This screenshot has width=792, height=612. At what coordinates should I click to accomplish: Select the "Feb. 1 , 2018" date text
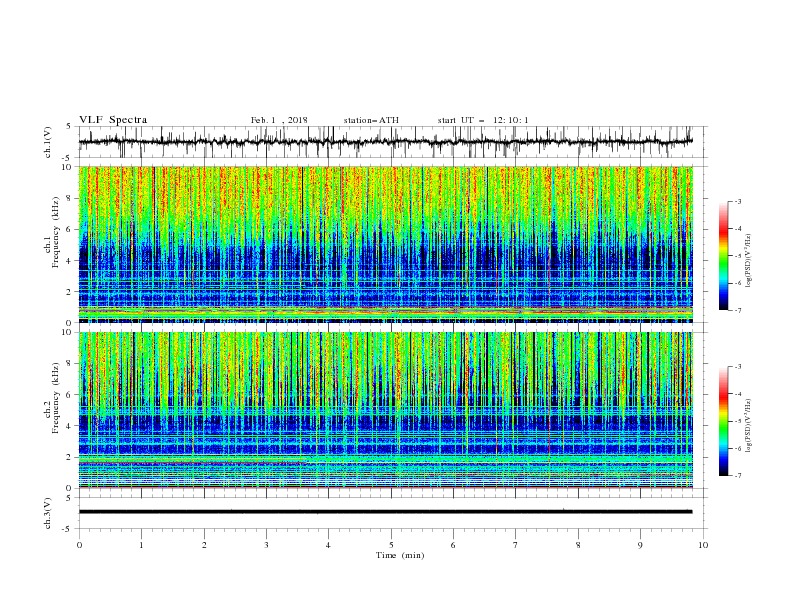coord(279,120)
